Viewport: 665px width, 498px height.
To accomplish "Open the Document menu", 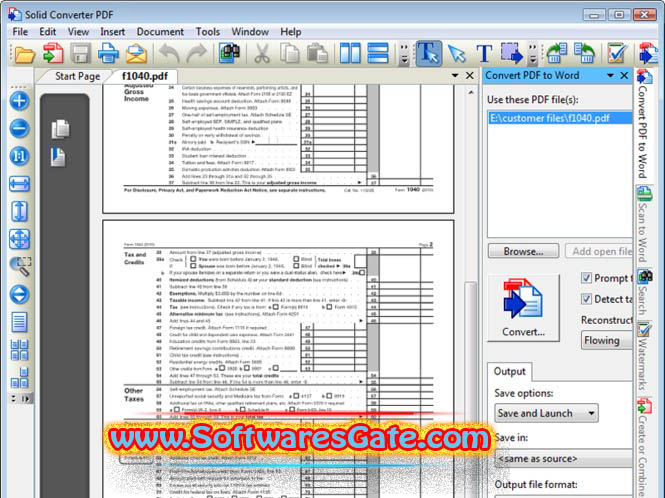I will [x=160, y=32].
